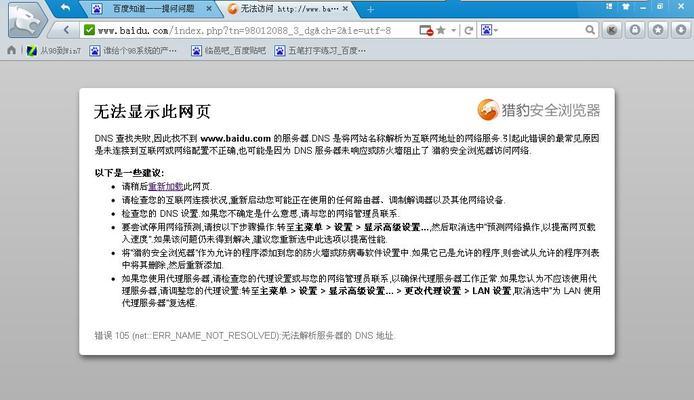Click the www.baidu.com address bar URL
694x400 pixels.
[244, 30]
